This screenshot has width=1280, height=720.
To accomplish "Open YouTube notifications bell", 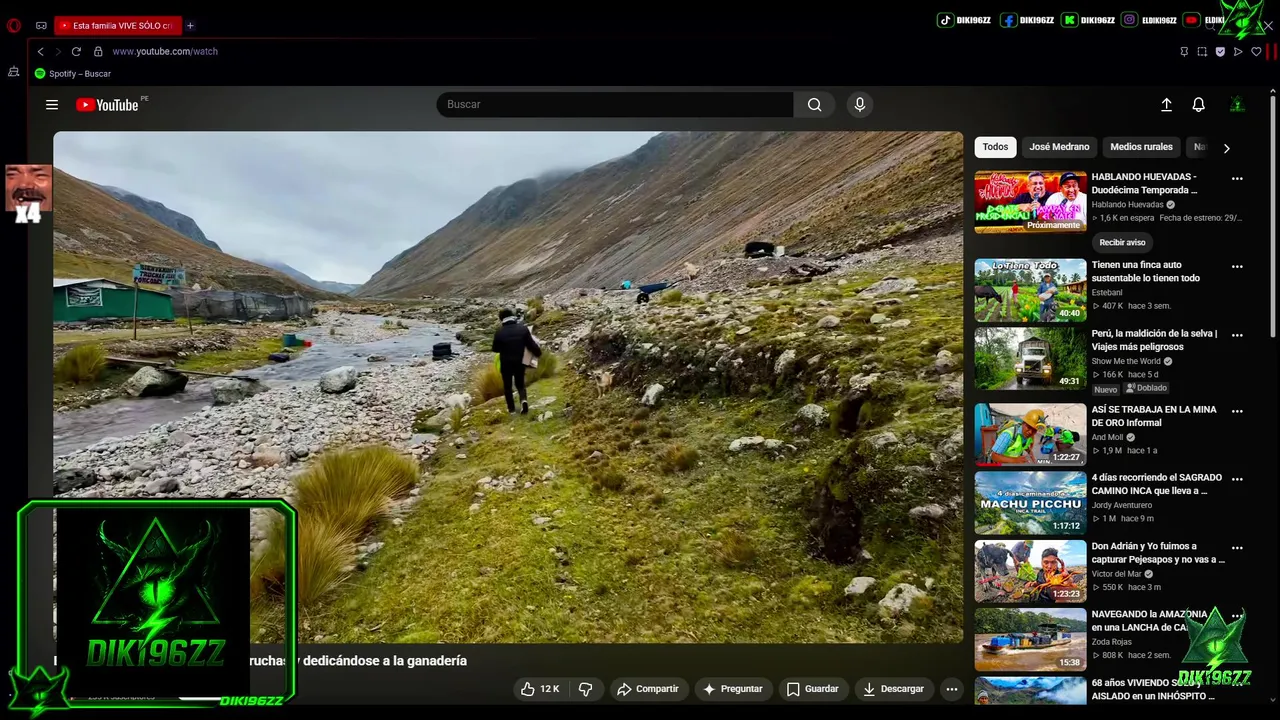I will 1198,104.
